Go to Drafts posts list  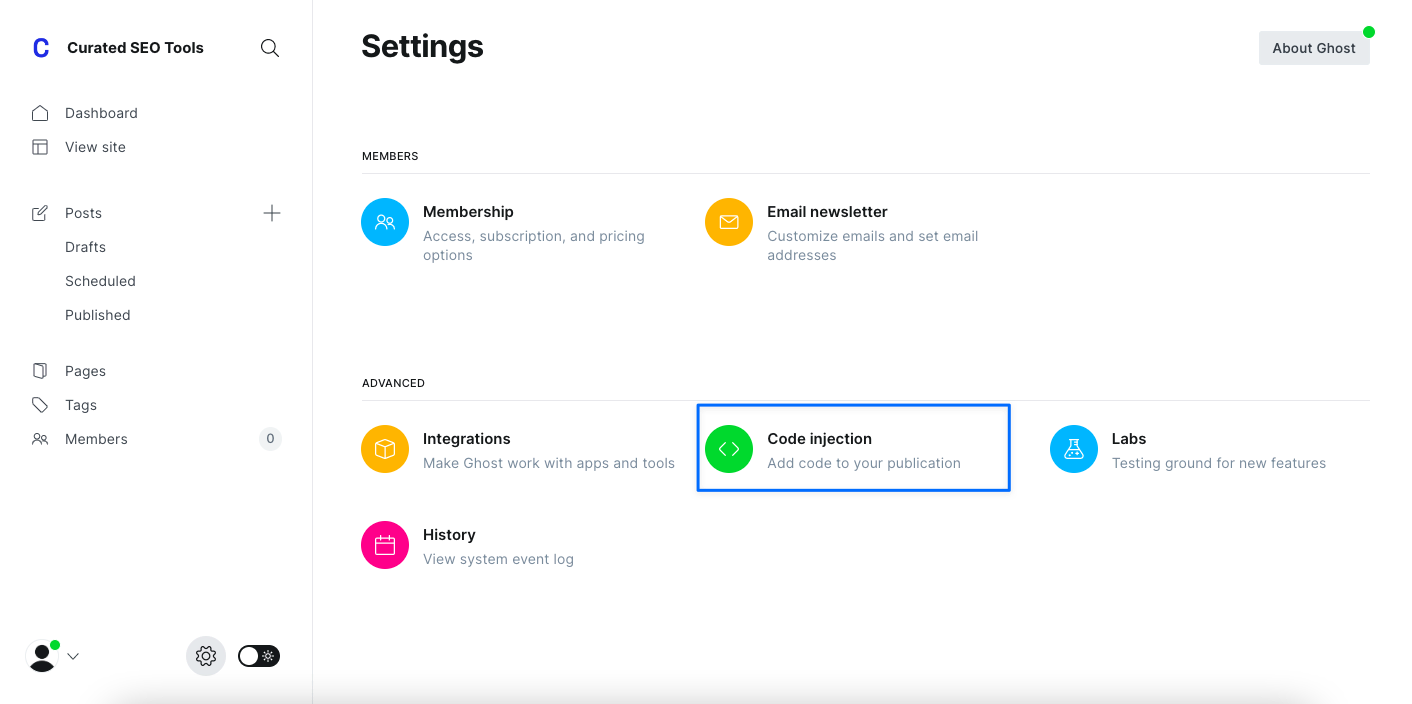click(85, 247)
